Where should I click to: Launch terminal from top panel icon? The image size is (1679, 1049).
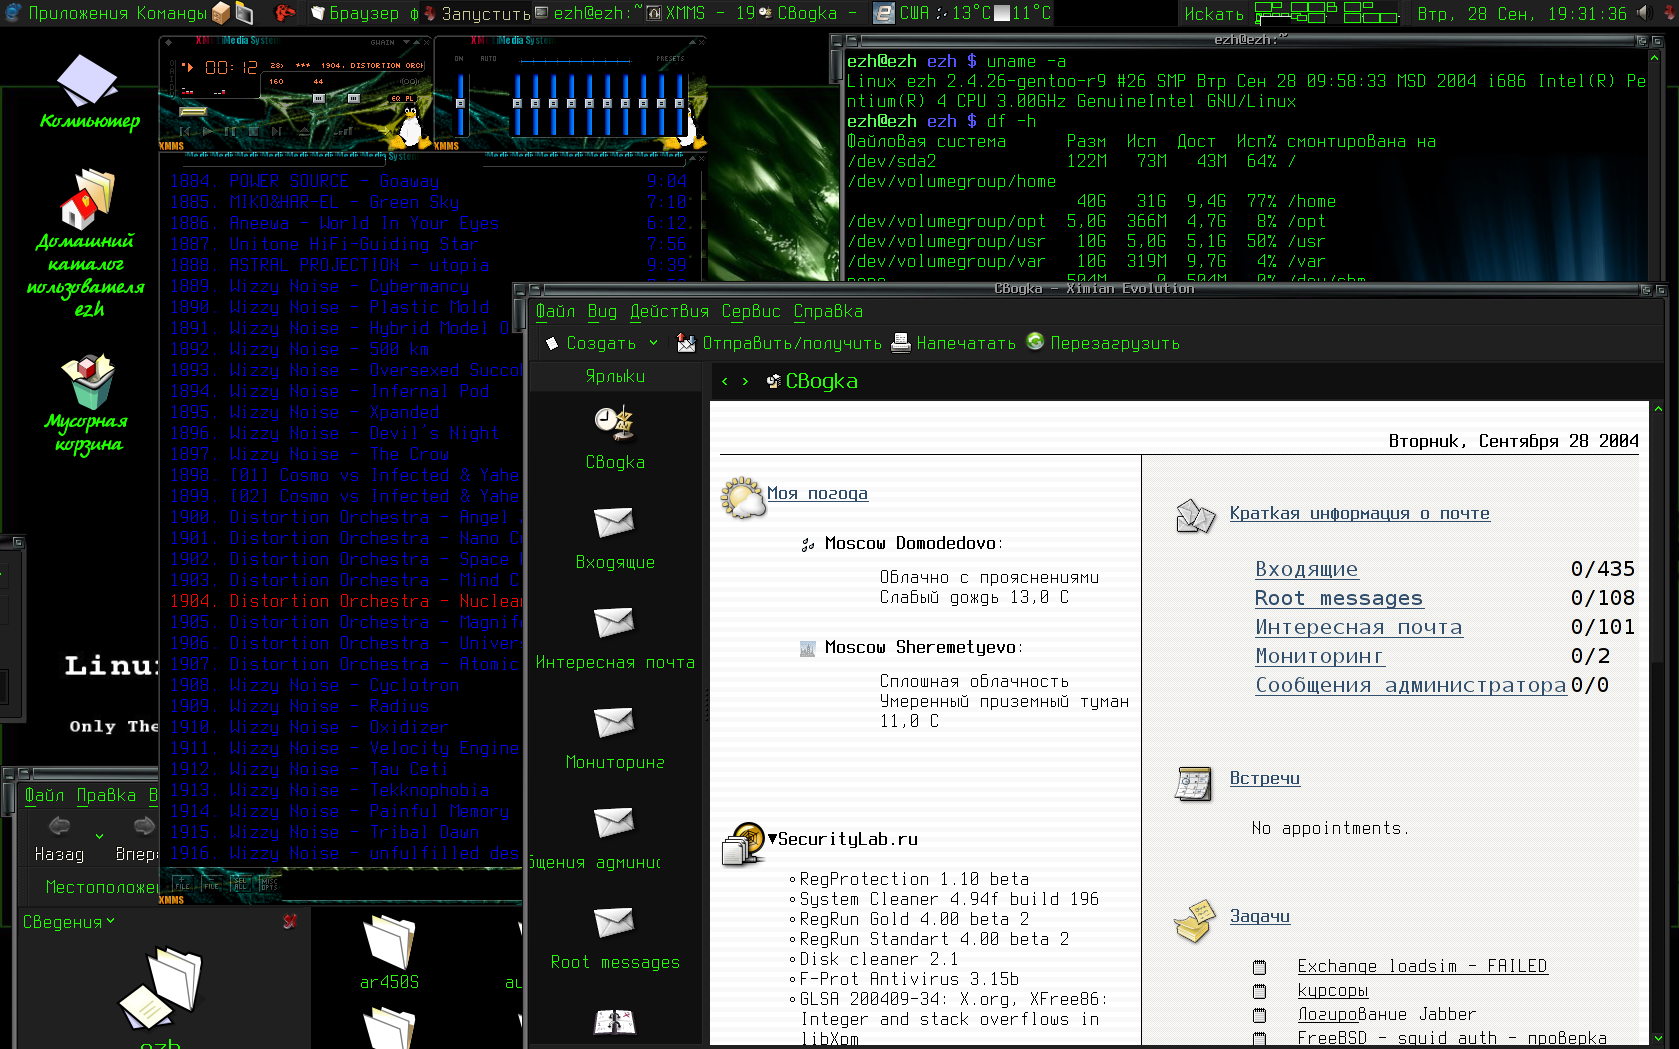coord(245,13)
